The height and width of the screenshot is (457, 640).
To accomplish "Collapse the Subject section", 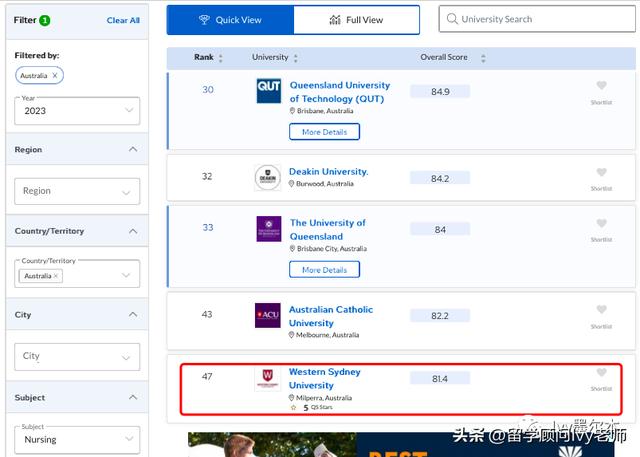I will 133,397.
